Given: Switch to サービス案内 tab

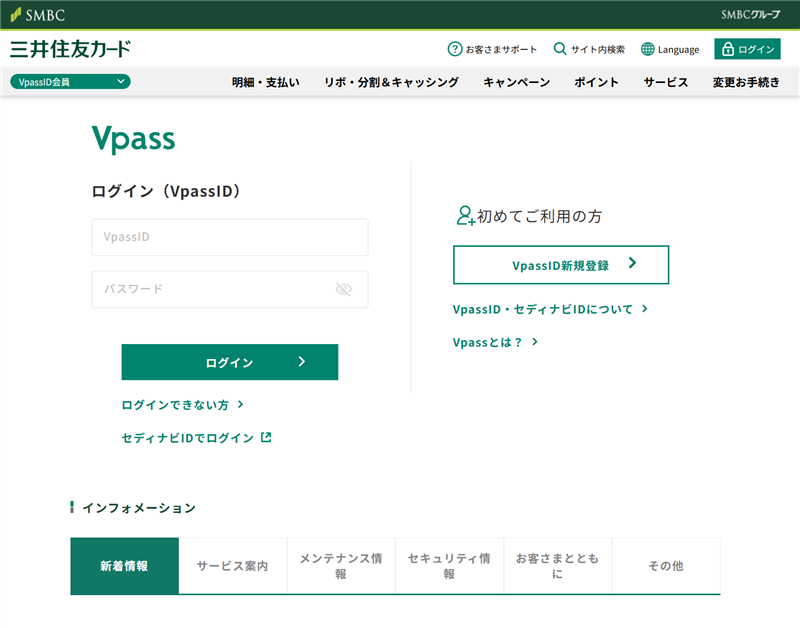Looking at the screenshot, I should coord(233,566).
